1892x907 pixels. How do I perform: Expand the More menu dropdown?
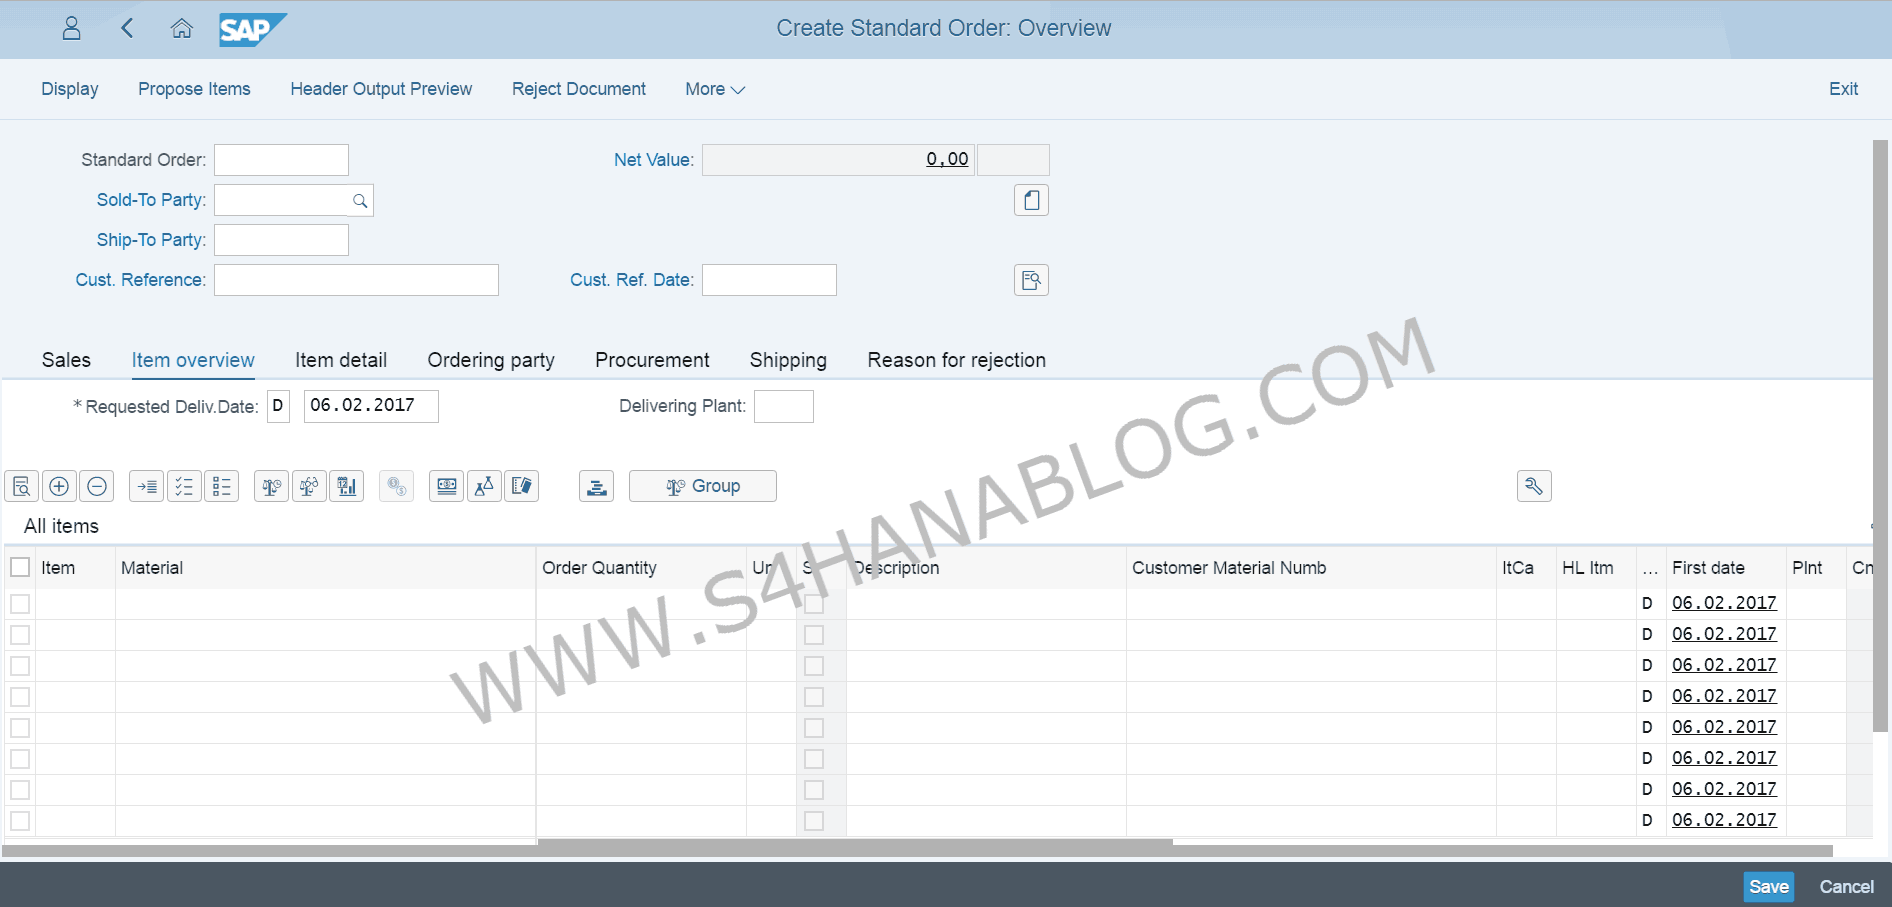click(x=715, y=89)
